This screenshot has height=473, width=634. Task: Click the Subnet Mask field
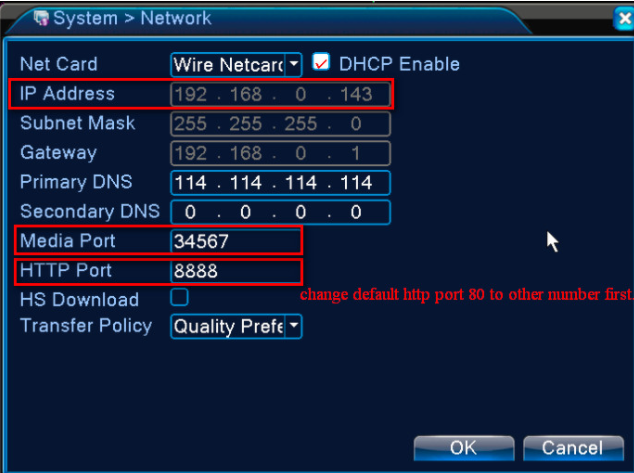pyautogui.click(x=281, y=124)
